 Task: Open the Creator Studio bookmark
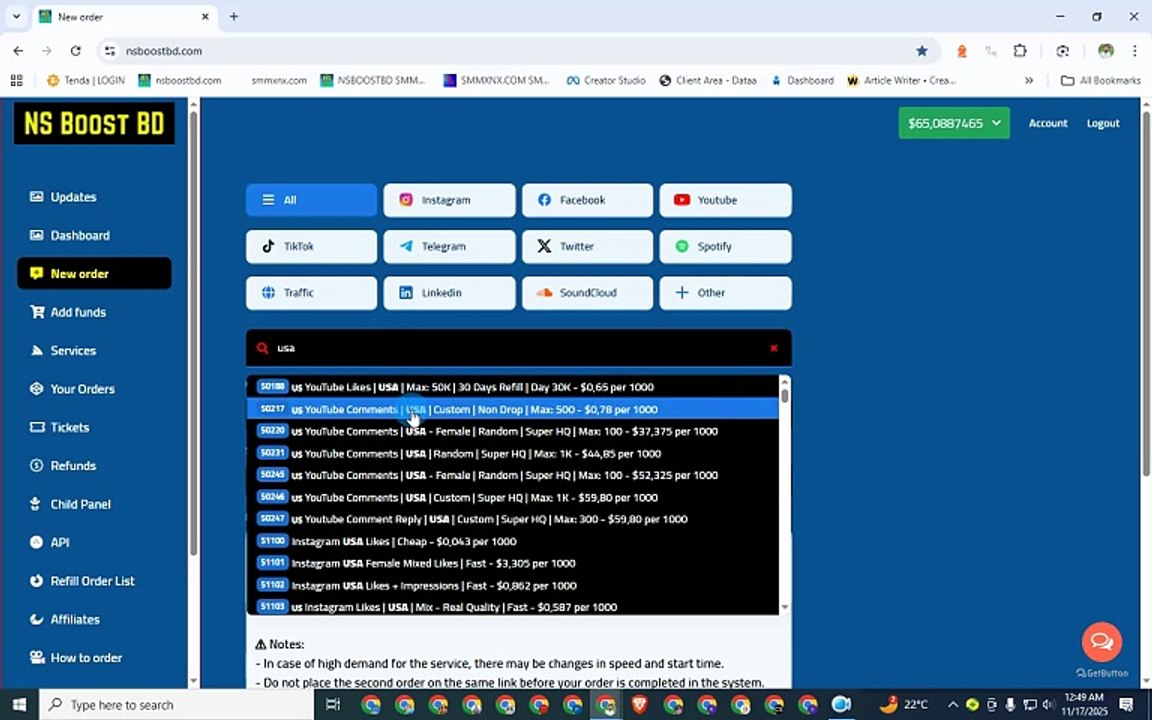tap(605, 80)
